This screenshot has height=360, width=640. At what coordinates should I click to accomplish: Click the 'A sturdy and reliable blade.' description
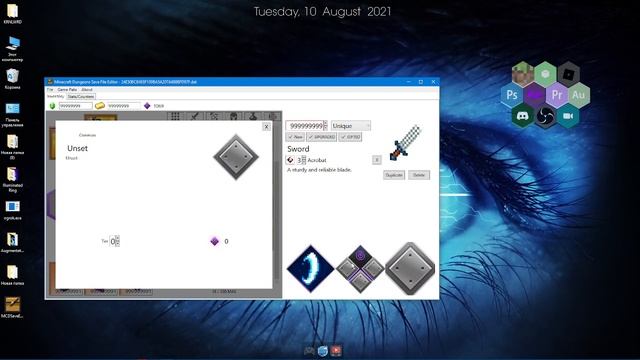point(319,170)
